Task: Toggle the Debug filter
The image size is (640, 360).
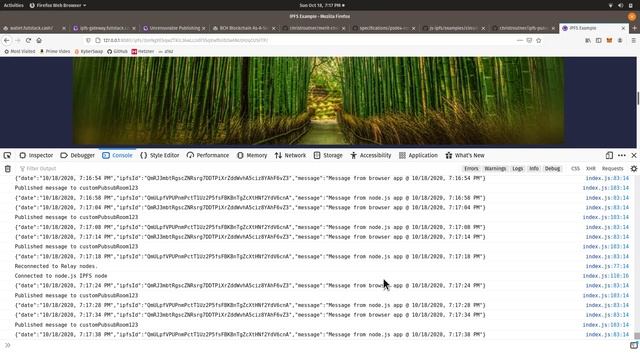Action: click(x=552, y=169)
